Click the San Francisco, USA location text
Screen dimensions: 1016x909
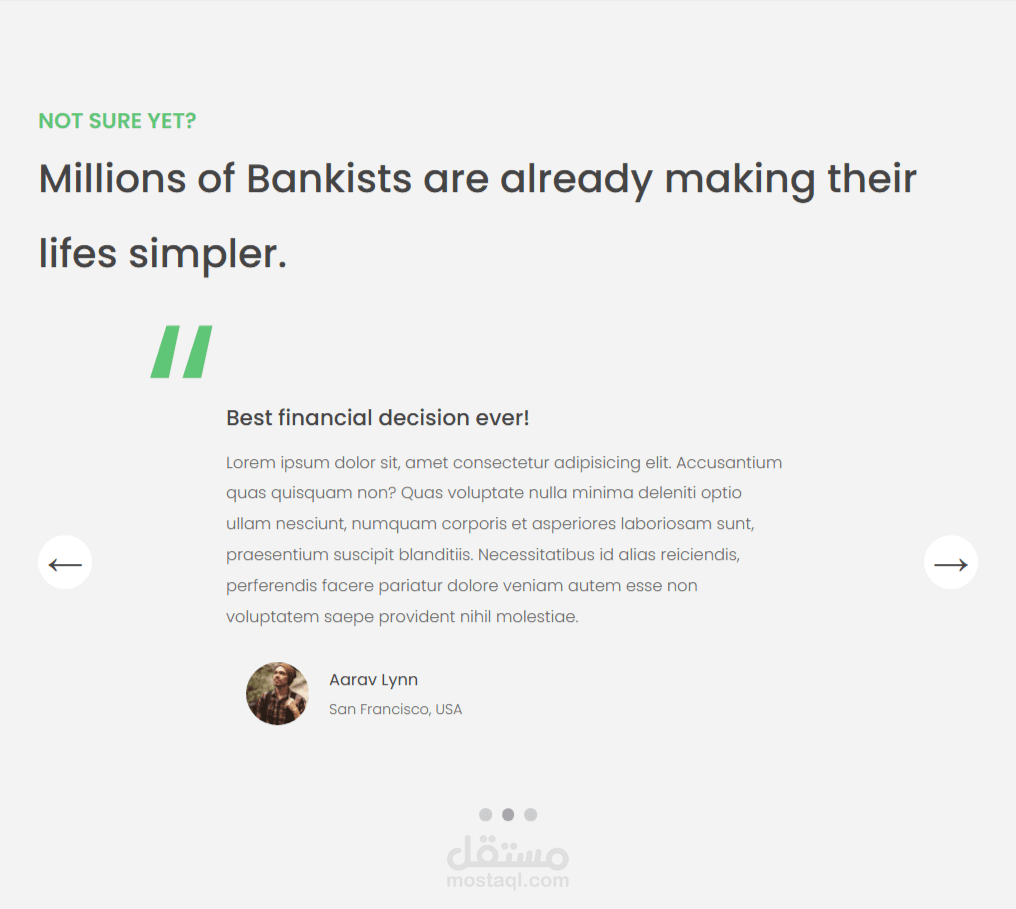(x=395, y=710)
